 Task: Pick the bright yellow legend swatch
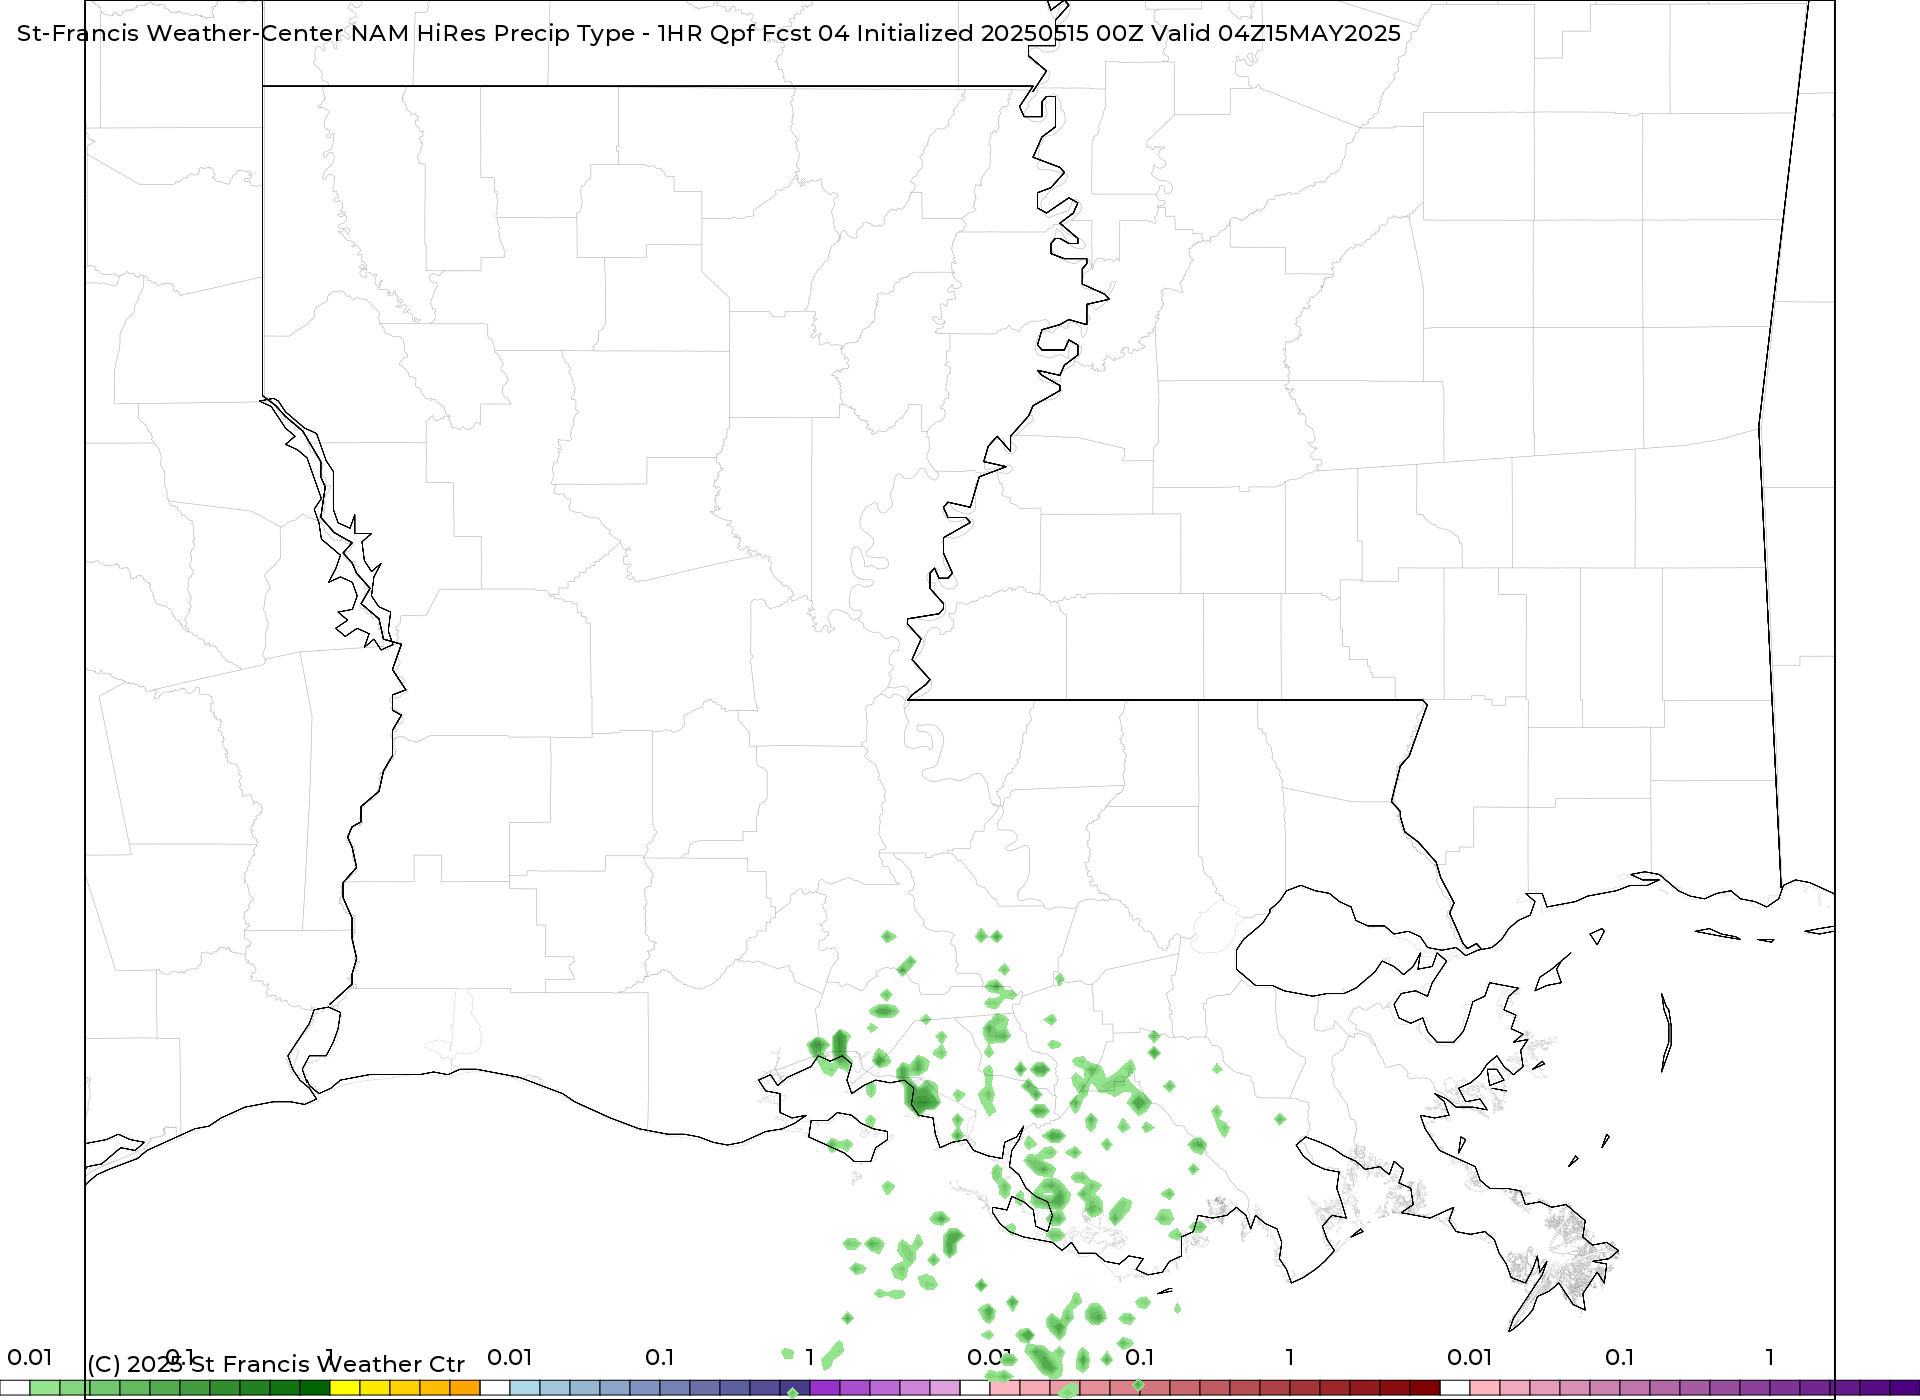click(x=345, y=1388)
